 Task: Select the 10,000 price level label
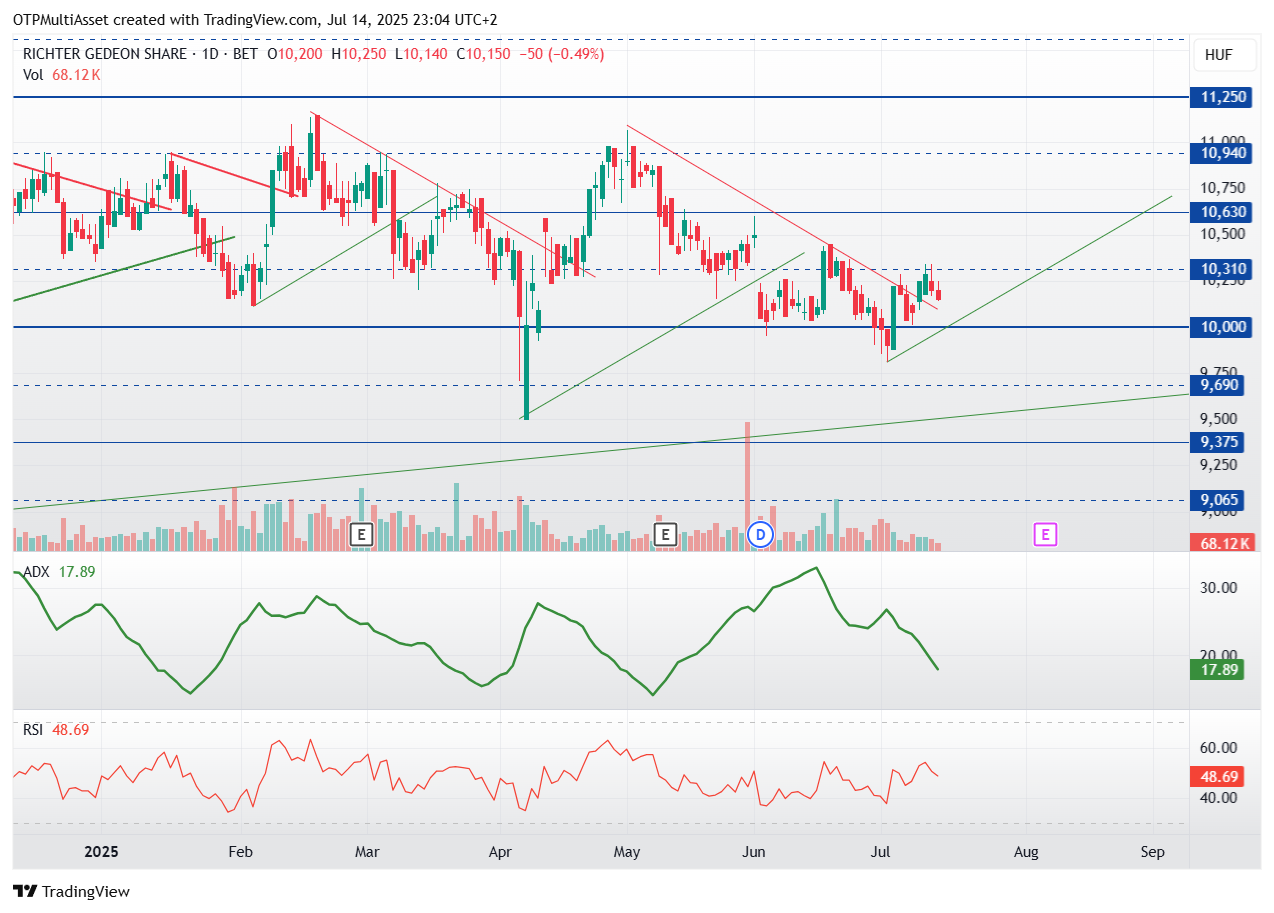(1221, 327)
